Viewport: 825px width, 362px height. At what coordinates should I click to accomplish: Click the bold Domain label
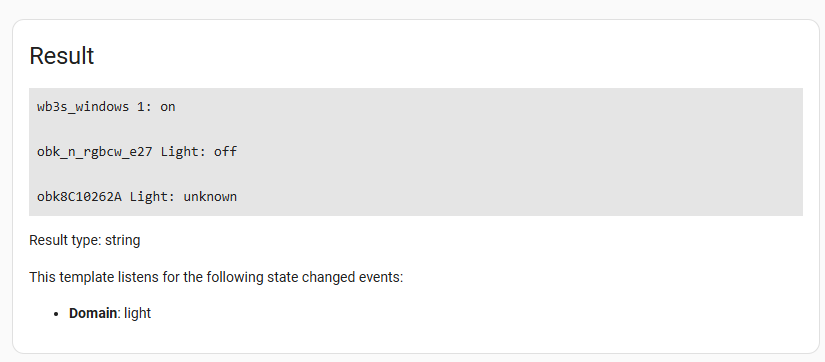click(x=93, y=313)
